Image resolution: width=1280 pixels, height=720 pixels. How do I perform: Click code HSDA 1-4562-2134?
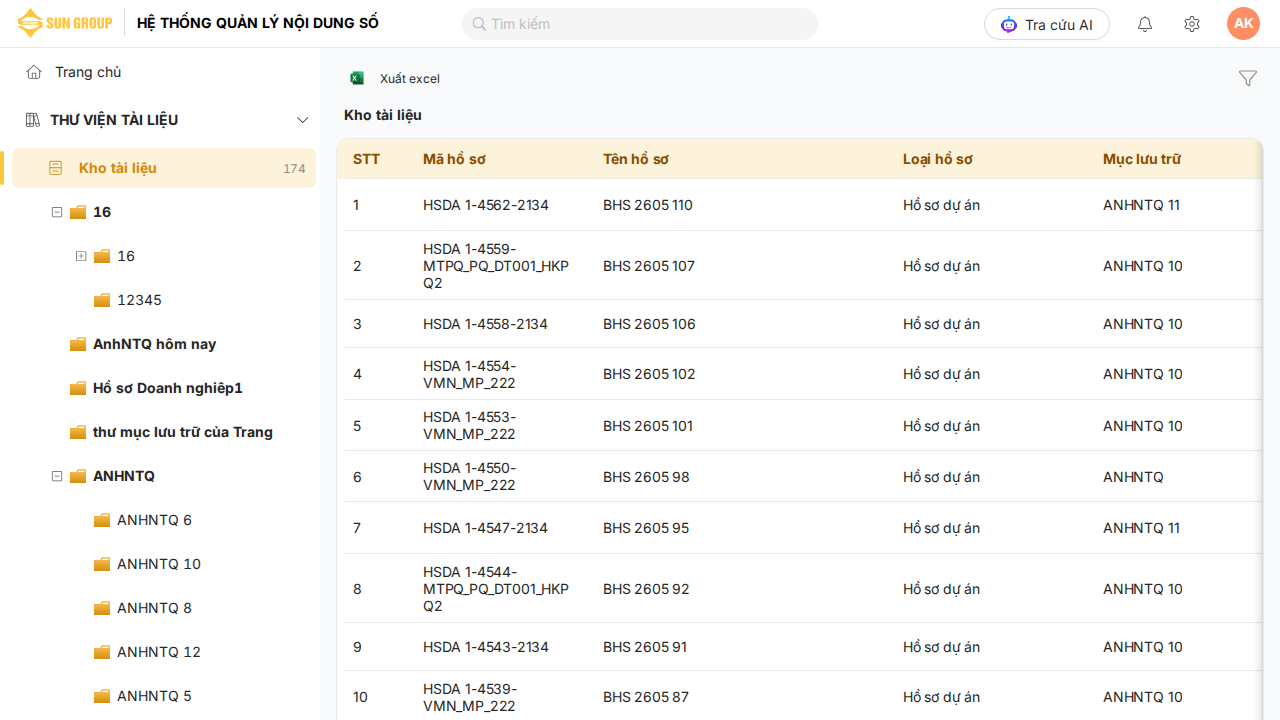(x=486, y=205)
